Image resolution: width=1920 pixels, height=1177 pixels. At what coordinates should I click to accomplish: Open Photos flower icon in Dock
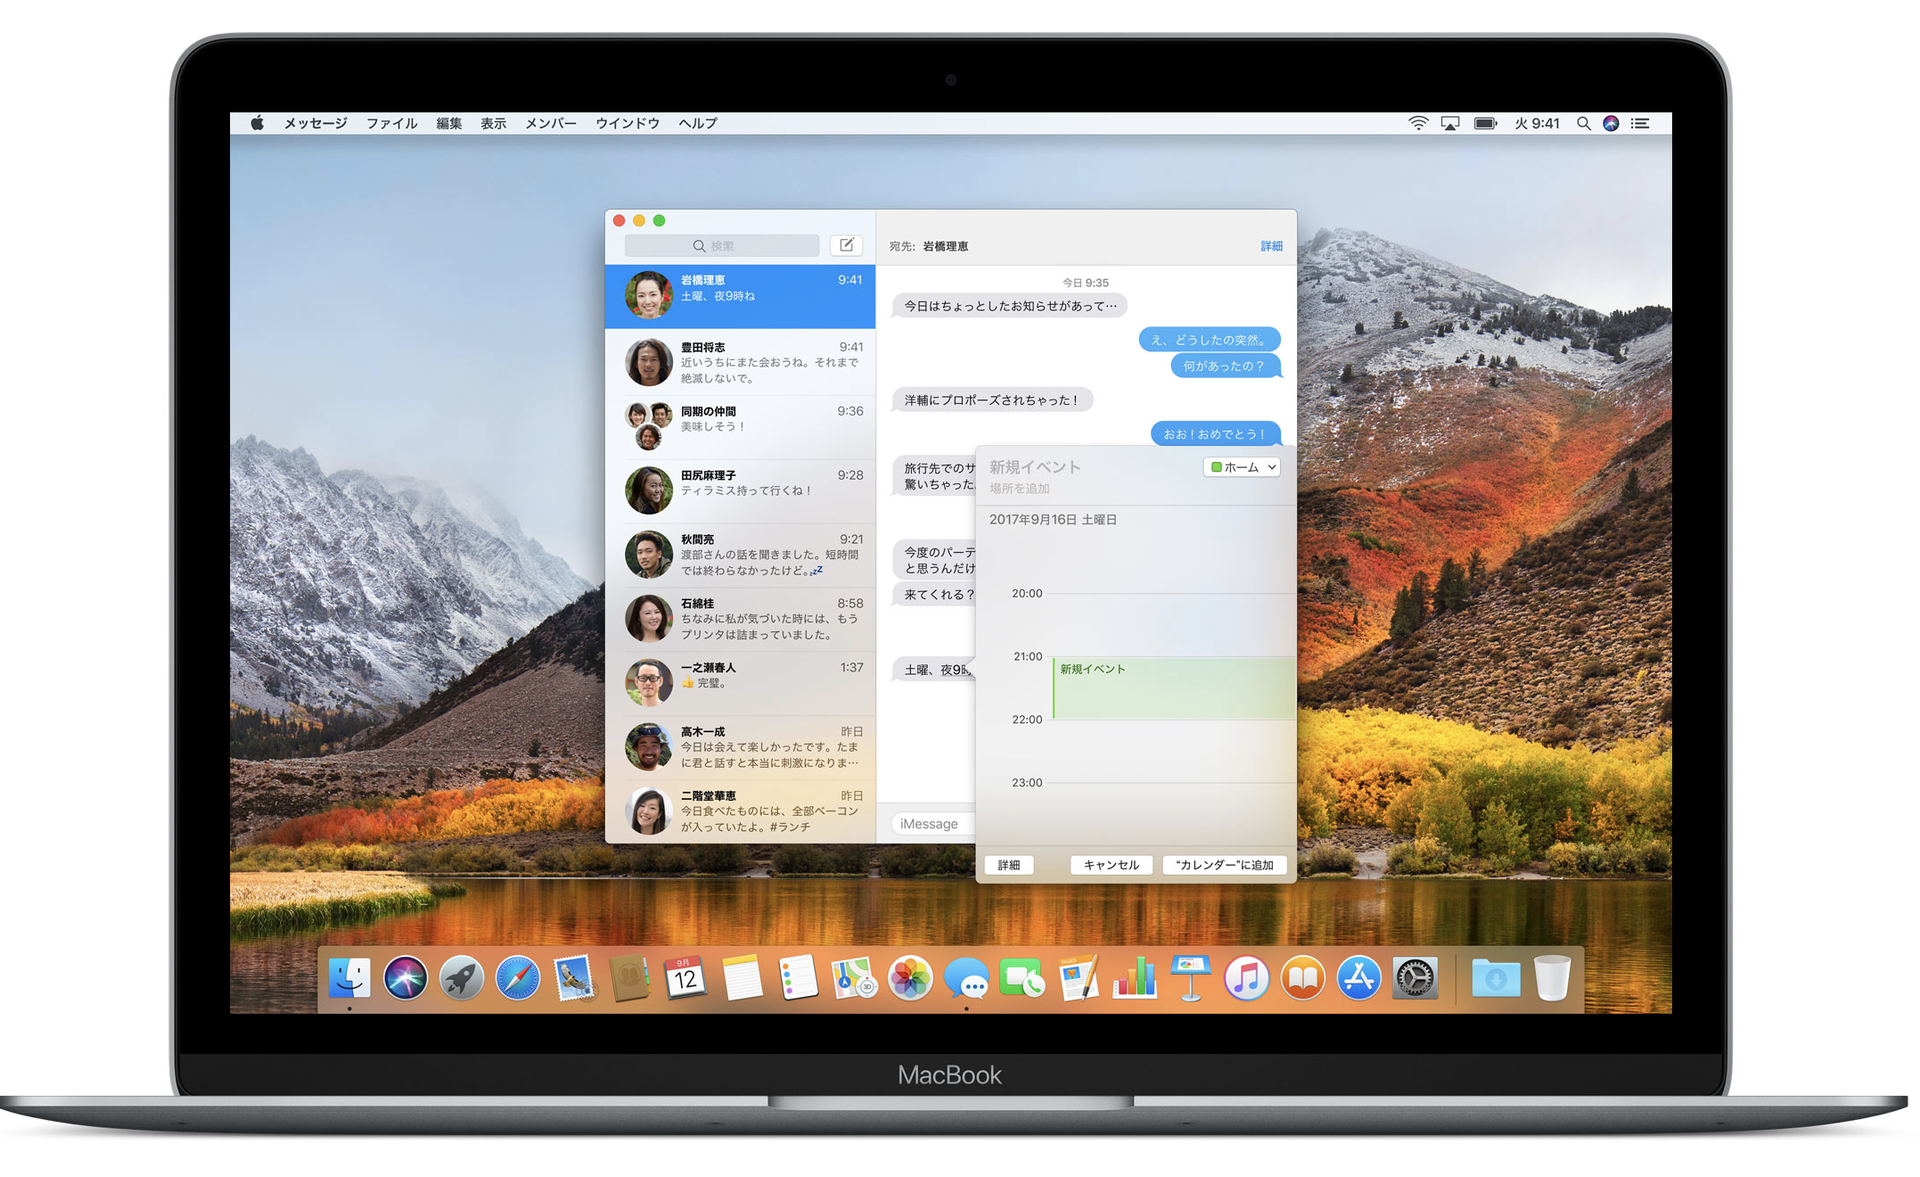point(910,977)
